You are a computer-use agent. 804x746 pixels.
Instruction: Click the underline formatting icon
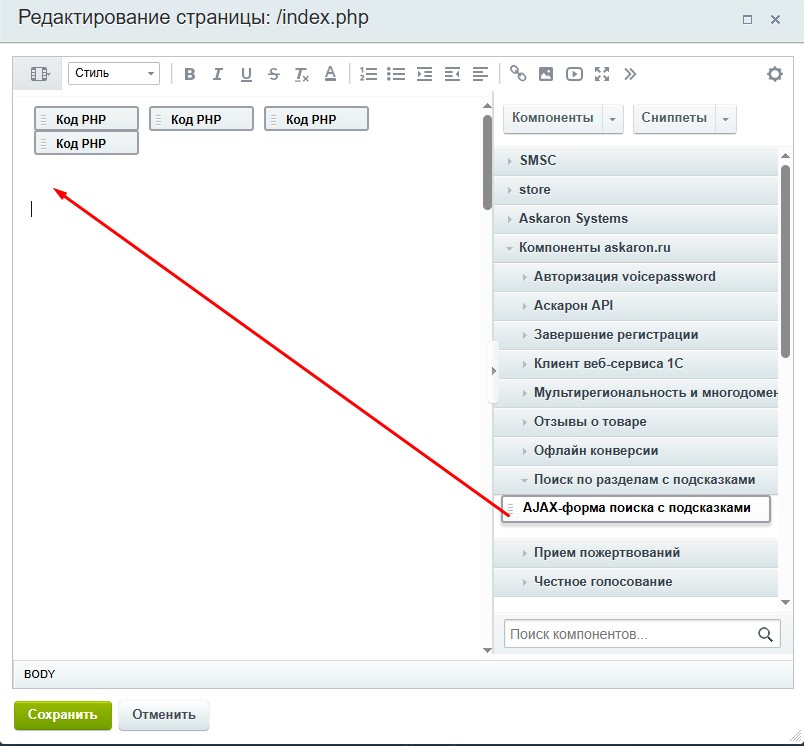(246, 74)
